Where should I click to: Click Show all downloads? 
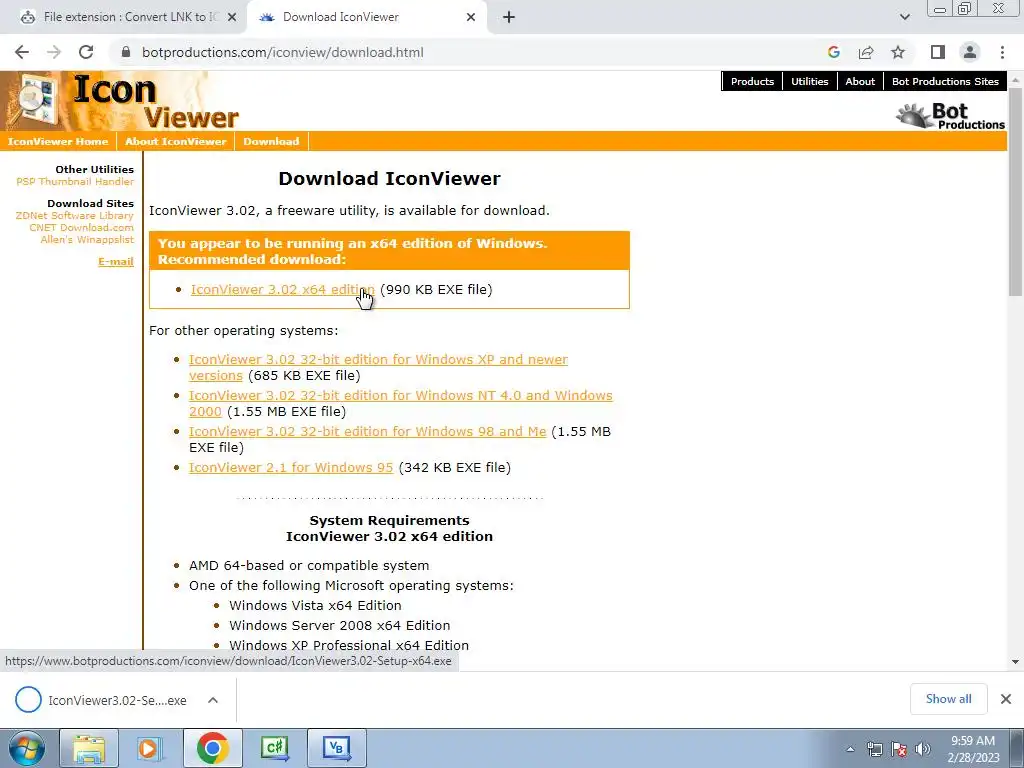(948, 699)
